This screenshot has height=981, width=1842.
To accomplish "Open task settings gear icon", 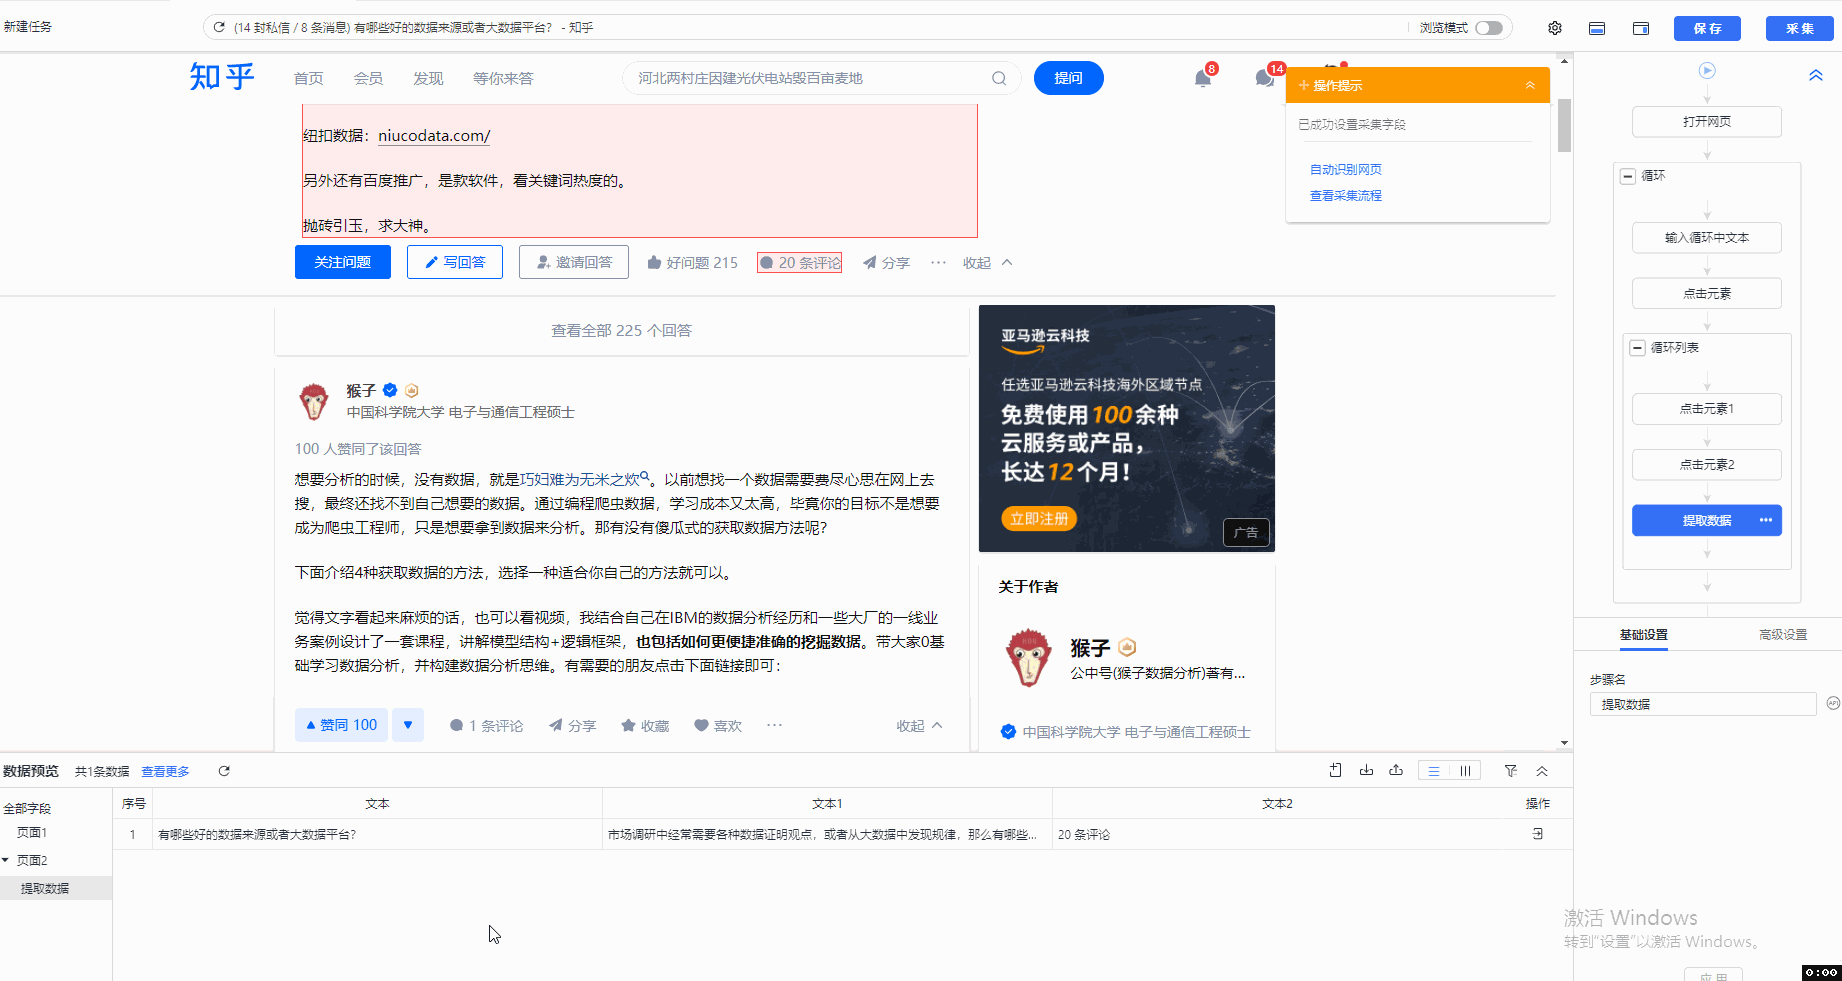I will (1555, 28).
